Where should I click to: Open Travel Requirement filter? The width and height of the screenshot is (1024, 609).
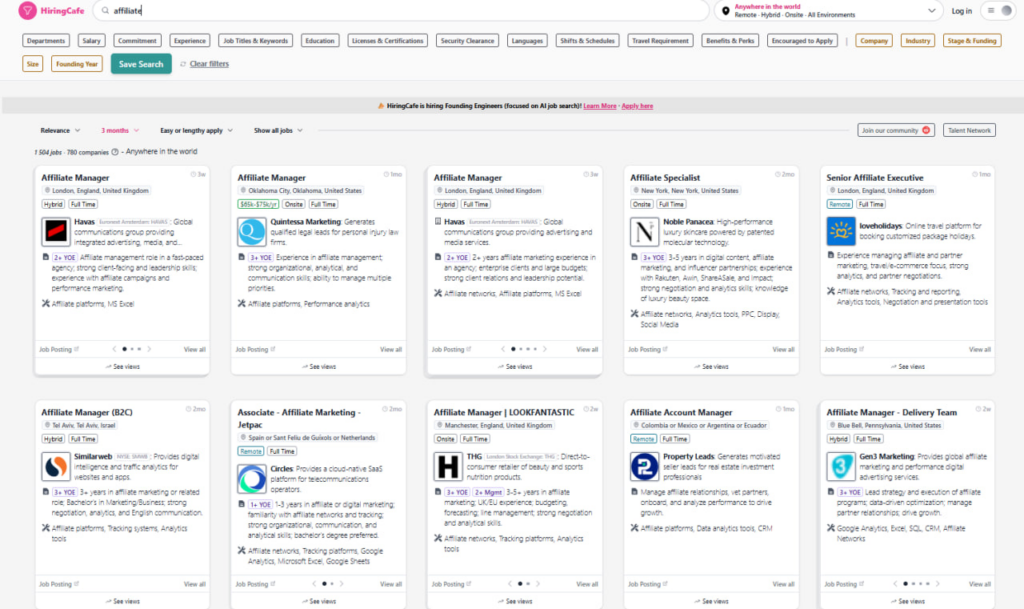[660, 40]
